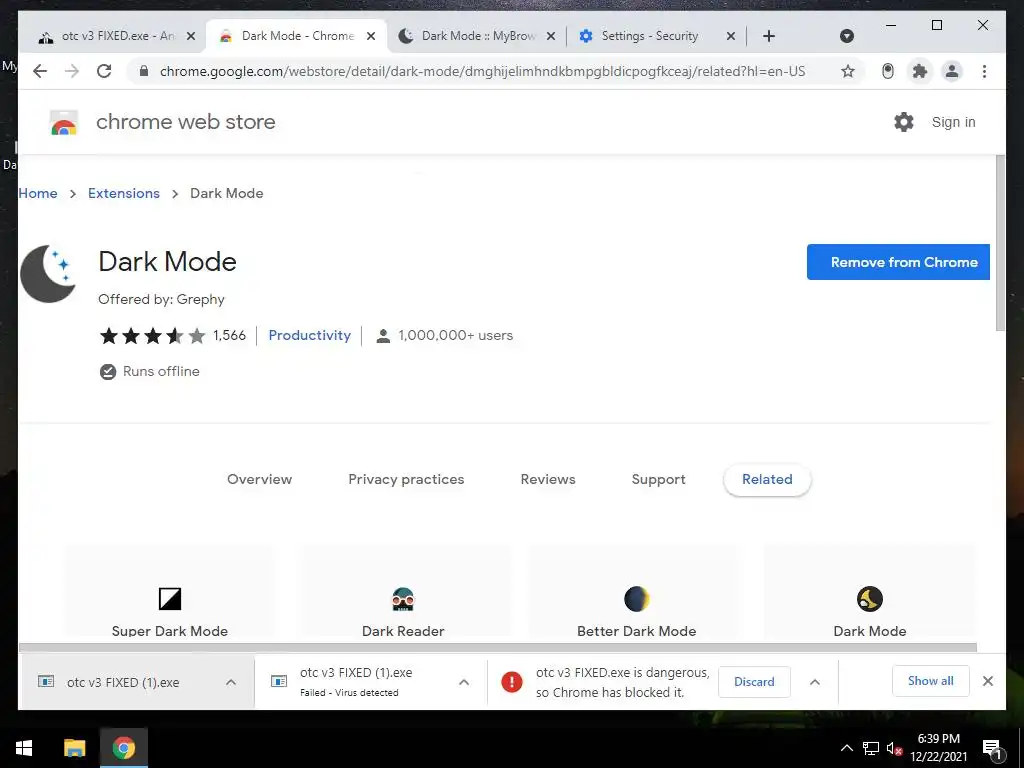
Task: Open Dark Reader related extension
Action: click(x=403, y=591)
